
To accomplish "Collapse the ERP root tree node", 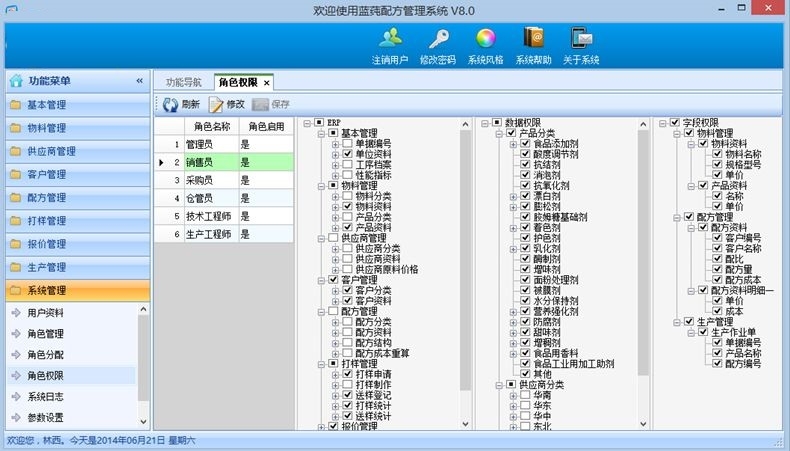I will coord(307,123).
